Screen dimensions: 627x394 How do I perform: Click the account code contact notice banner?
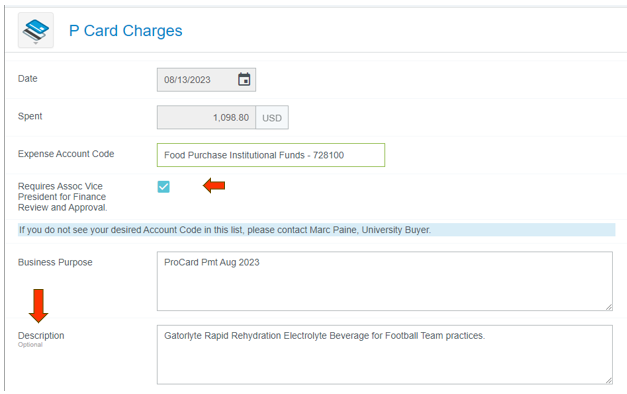(x=316, y=230)
